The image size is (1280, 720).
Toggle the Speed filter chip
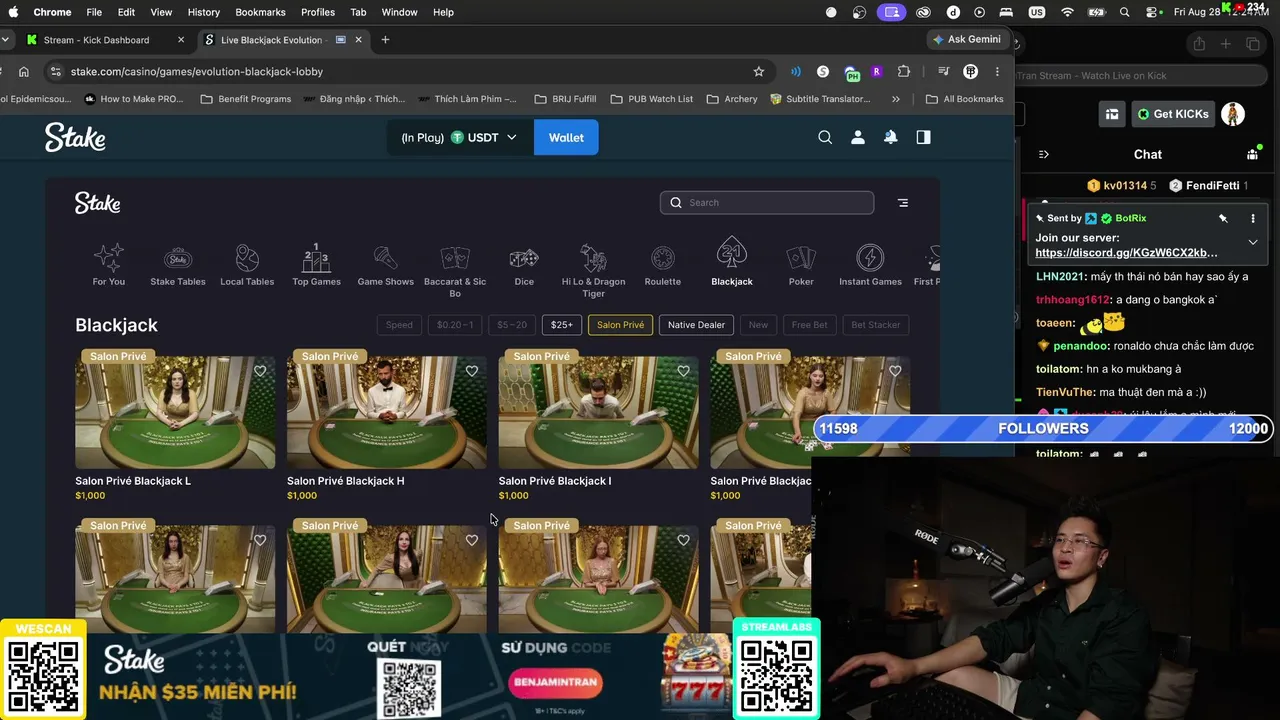[399, 325]
